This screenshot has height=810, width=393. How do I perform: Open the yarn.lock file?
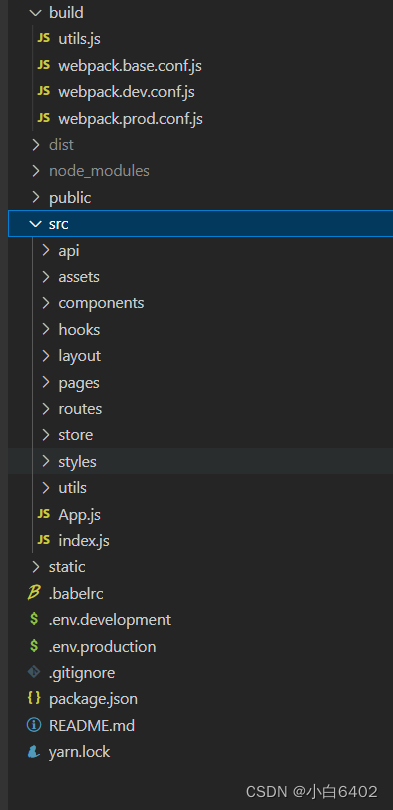click(80, 752)
